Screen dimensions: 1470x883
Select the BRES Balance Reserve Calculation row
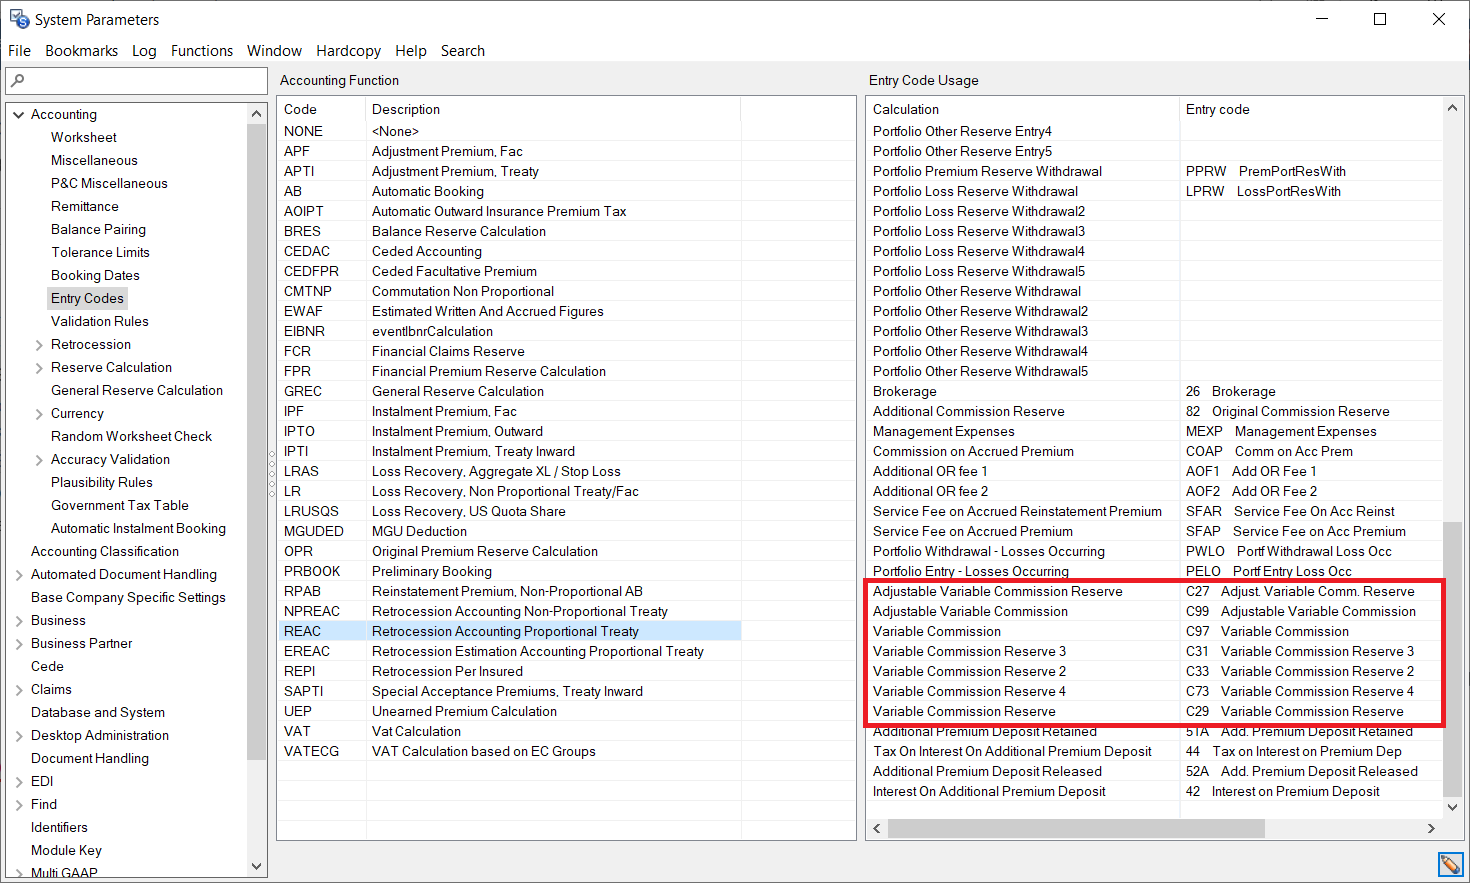458,231
